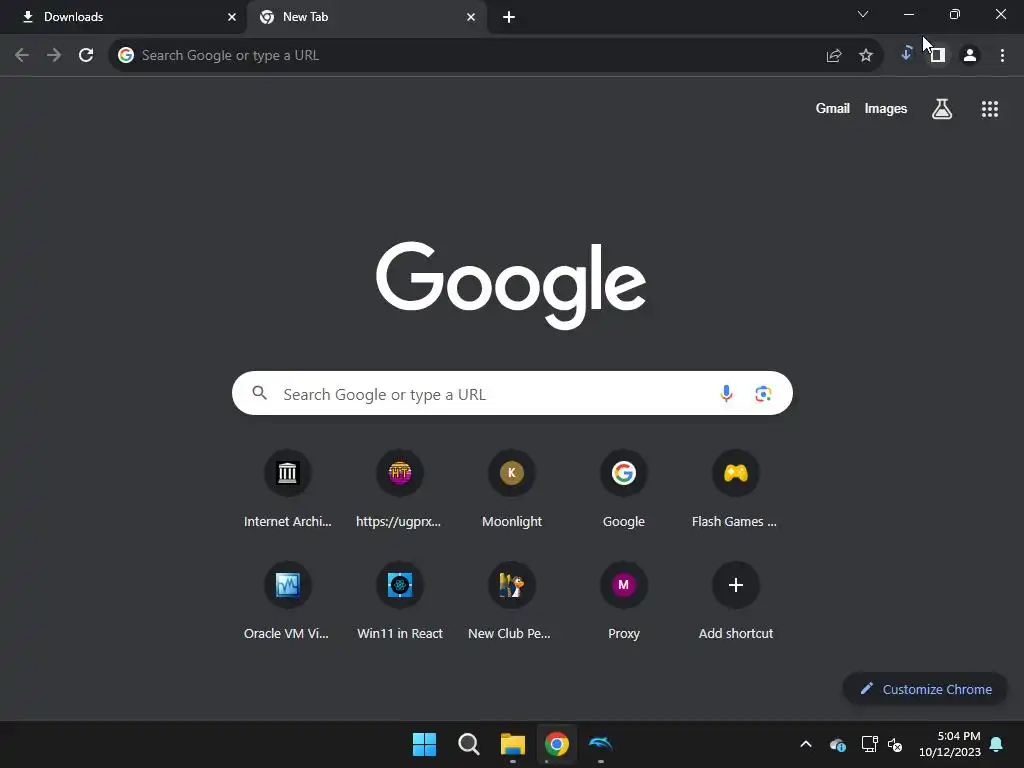Open the Proxy shortcut
This screenshot has width=1024, height=768.
(x=624, y=601)
